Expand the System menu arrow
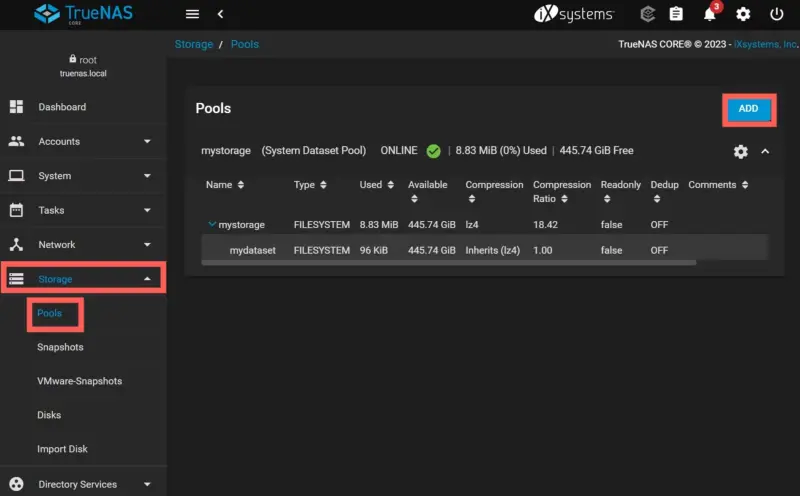 pyautogui.click(x=147, y=176)
